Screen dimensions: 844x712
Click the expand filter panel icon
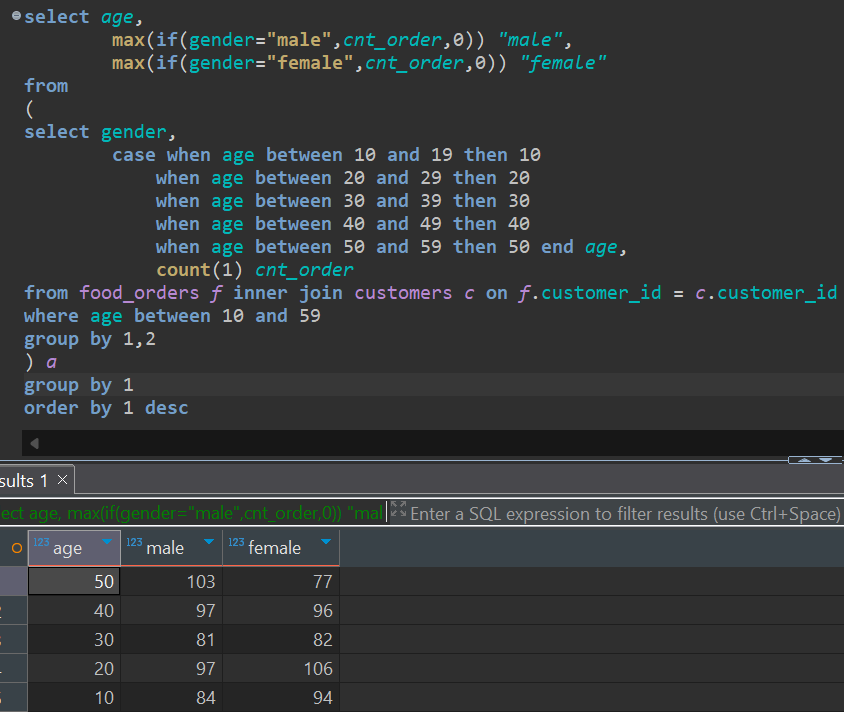tap(398, 509)
